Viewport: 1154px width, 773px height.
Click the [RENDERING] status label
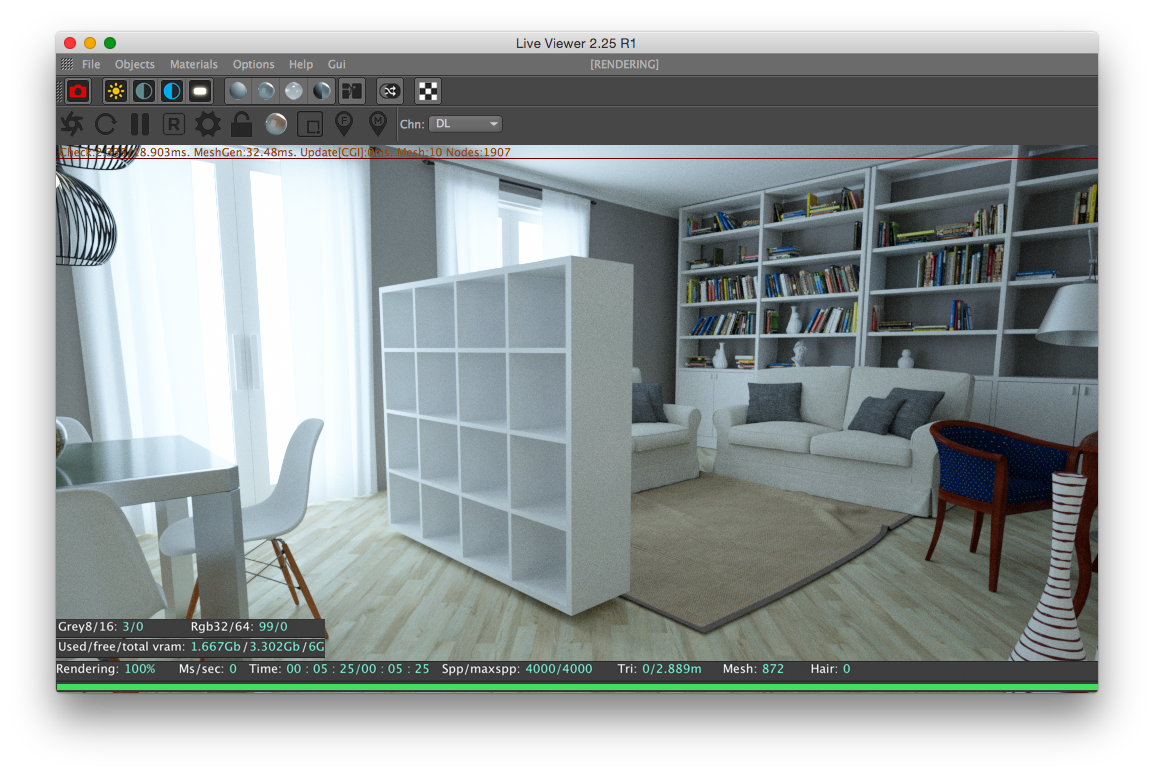pos(624,64)
